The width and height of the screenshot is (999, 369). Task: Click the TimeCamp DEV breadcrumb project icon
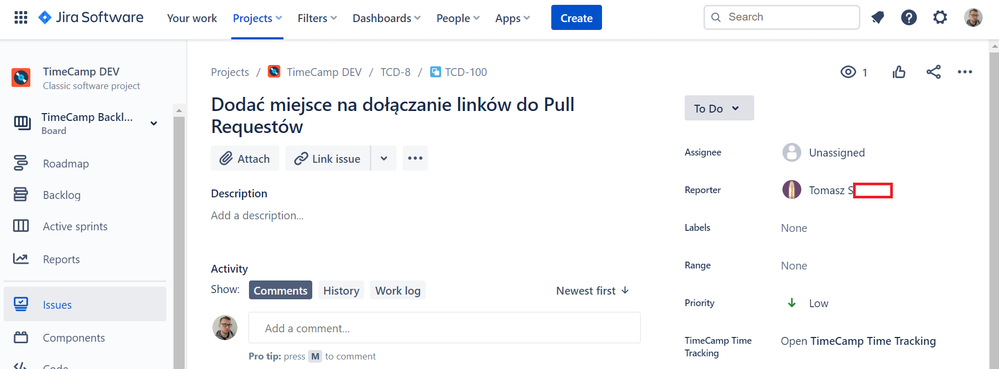[274, 72]
